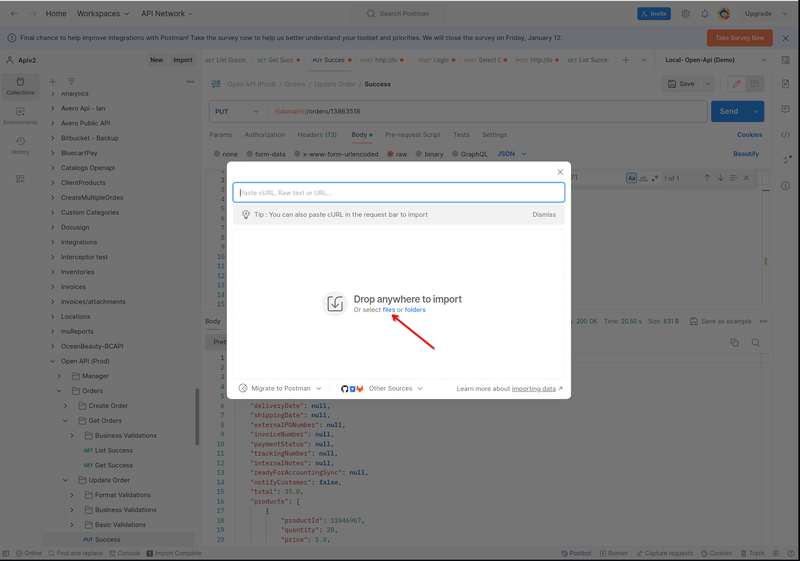This screenshot has width=800, height=561.
Task: Open the History sidebar tab
Action: [20, 145]
